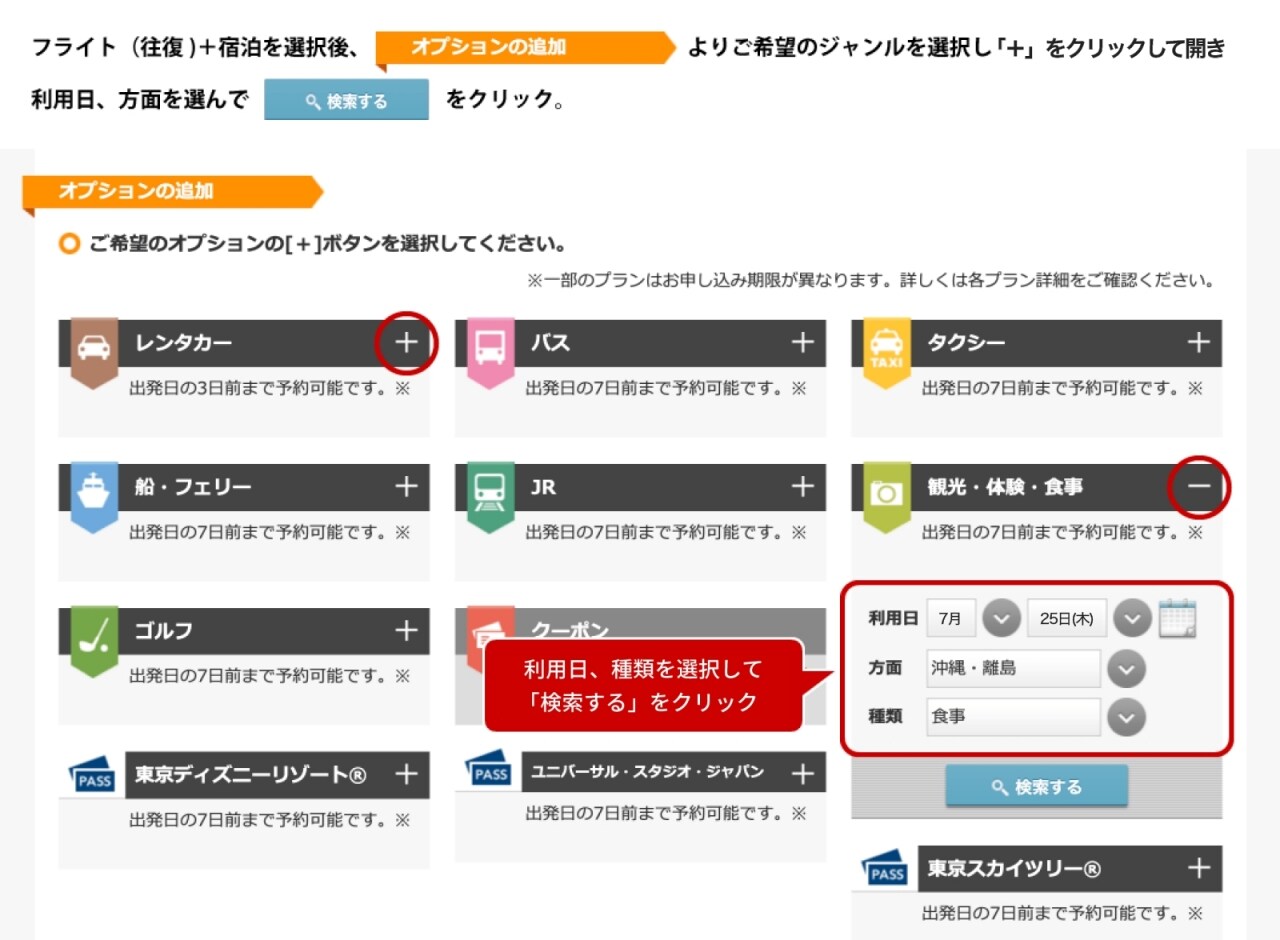Expand the 東京ディズニーリゾート option
Viewport: 1280px width, 940px height.
tap(406, 774)
